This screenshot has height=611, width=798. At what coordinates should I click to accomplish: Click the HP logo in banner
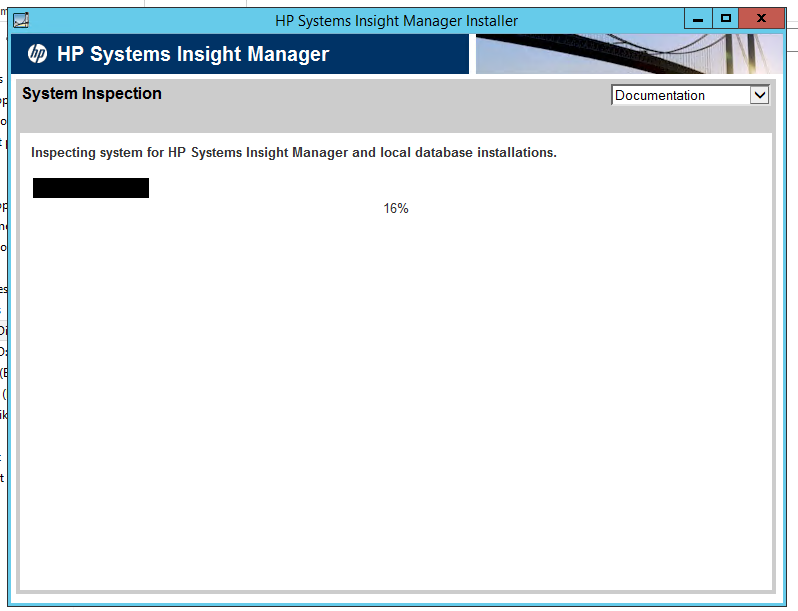37,53
